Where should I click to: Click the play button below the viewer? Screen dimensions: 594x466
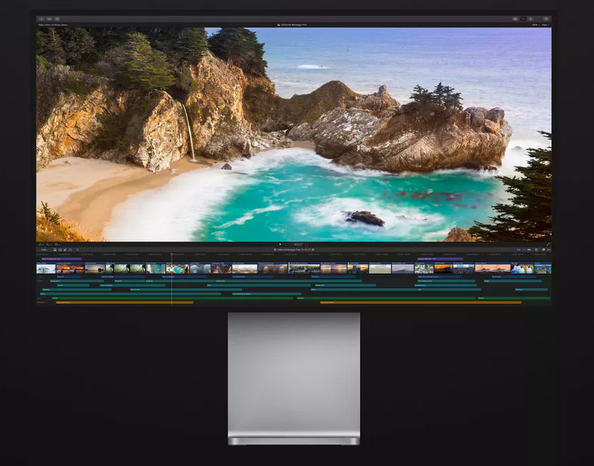(280, 244)
